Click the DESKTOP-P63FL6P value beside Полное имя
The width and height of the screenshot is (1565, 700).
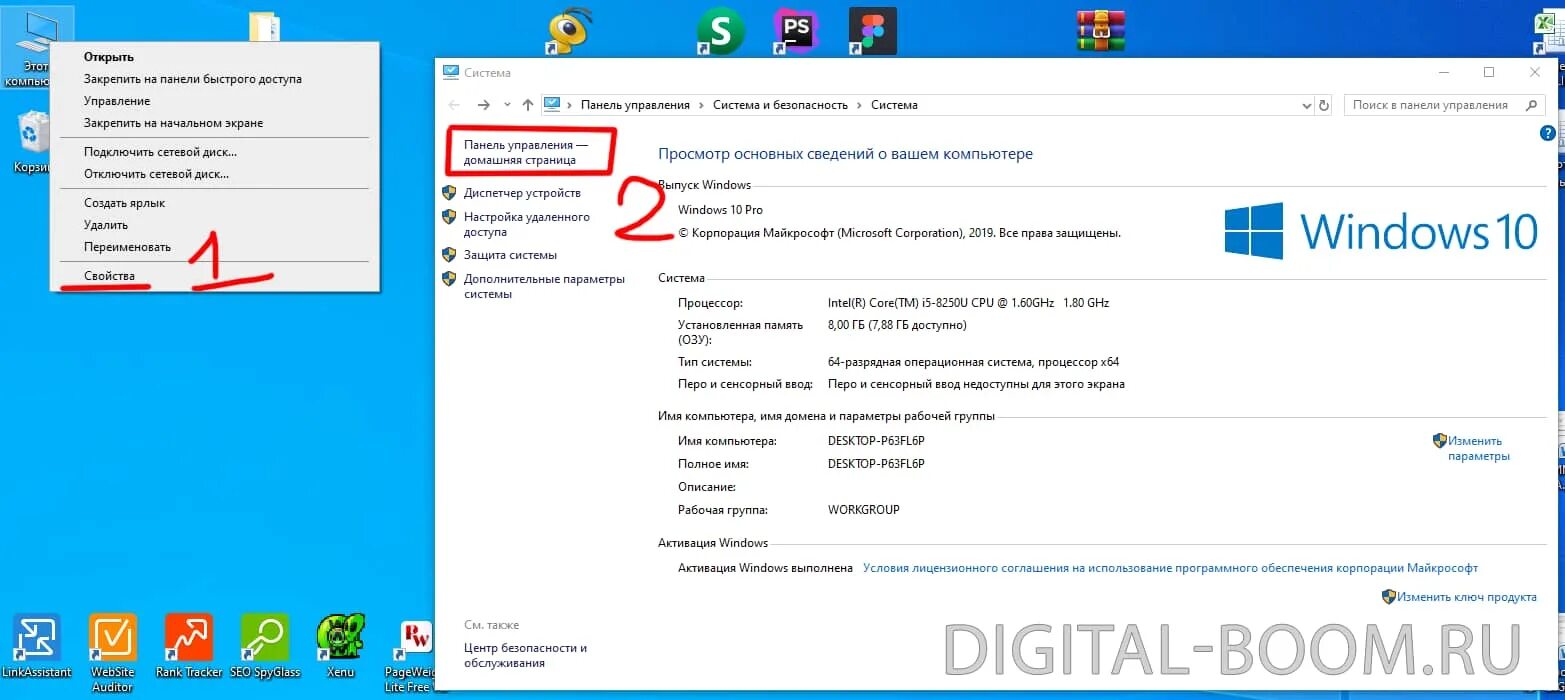[x=876, y=464]
